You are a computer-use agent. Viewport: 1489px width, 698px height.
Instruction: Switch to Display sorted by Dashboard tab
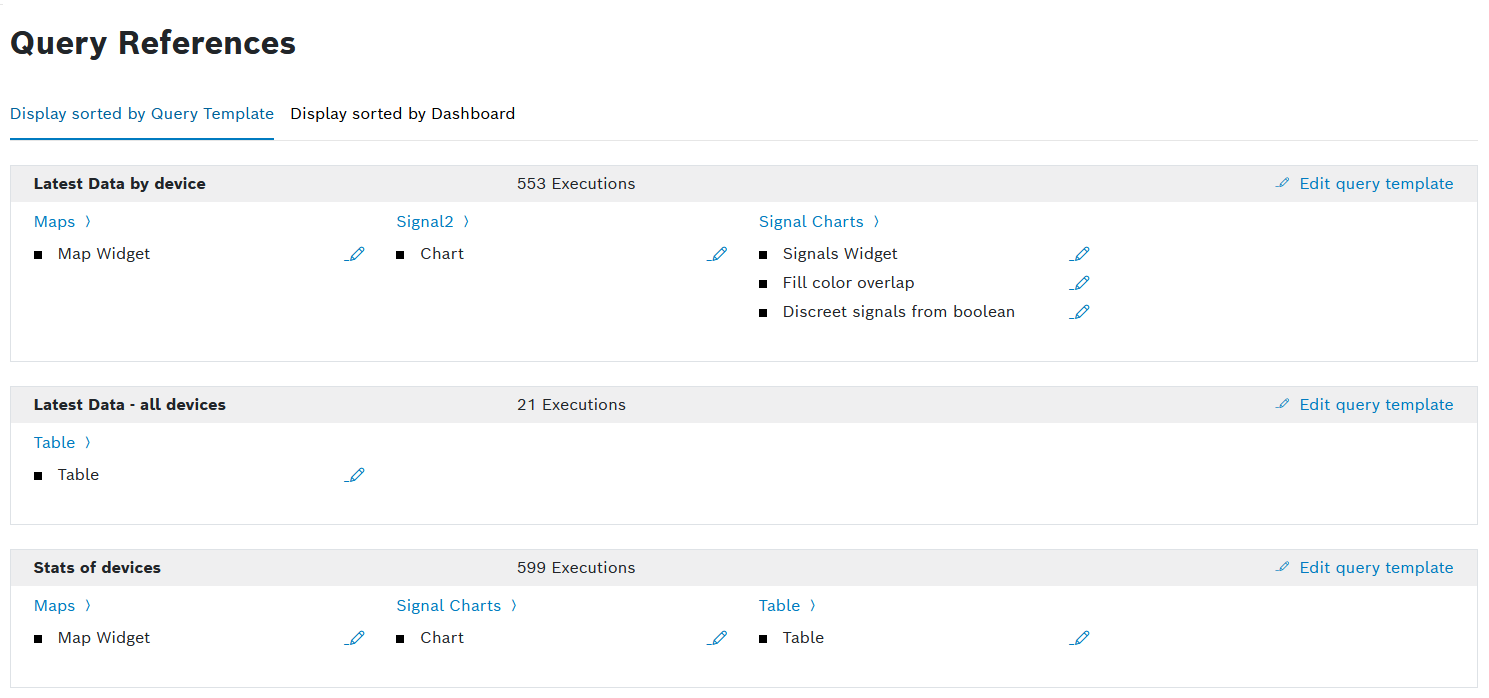point(402,114)
